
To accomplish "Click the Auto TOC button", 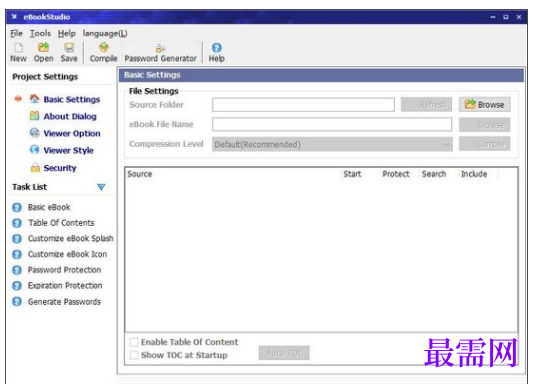I will coord(284,353).
